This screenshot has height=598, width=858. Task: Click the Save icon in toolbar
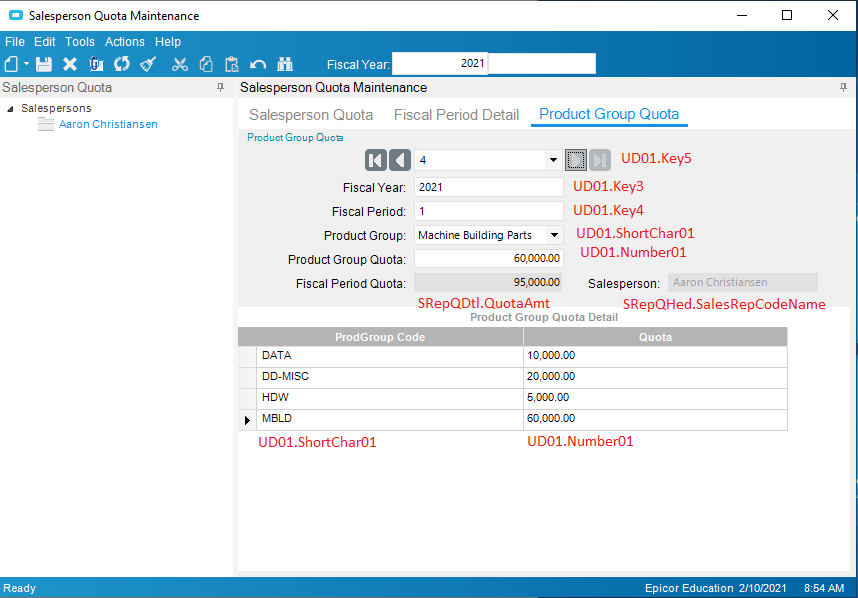(44, 64)
